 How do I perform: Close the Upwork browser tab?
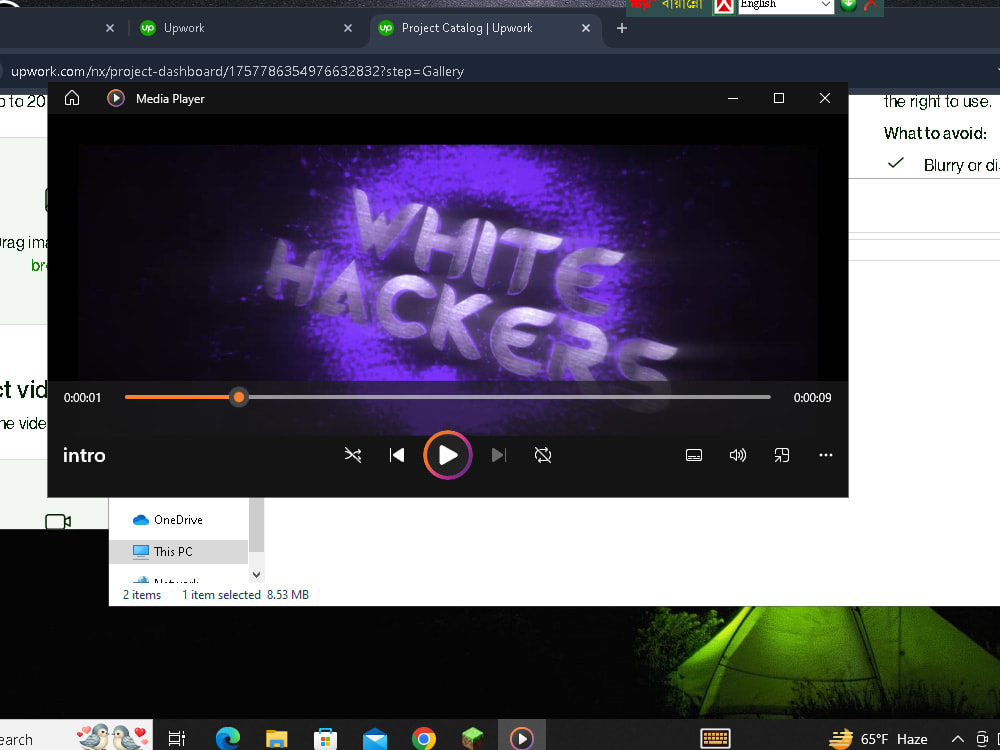(348, 28)
